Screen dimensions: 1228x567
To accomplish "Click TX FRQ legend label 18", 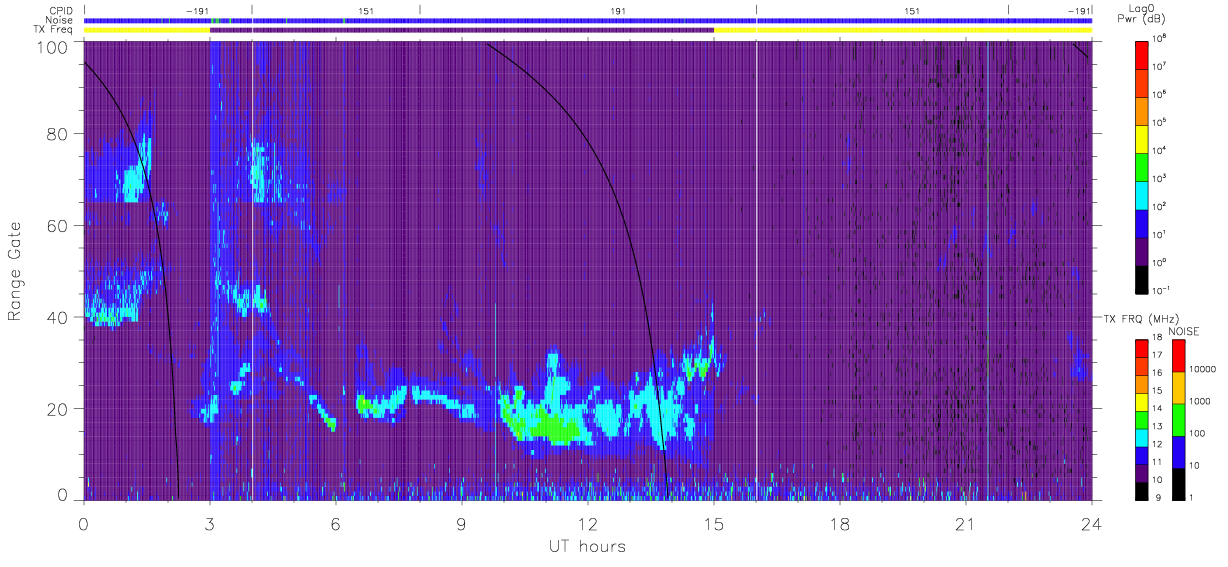I will click(1157, 337).
